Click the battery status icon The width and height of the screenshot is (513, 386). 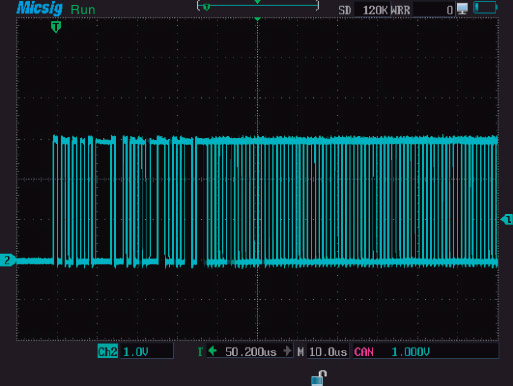[485, 7]
